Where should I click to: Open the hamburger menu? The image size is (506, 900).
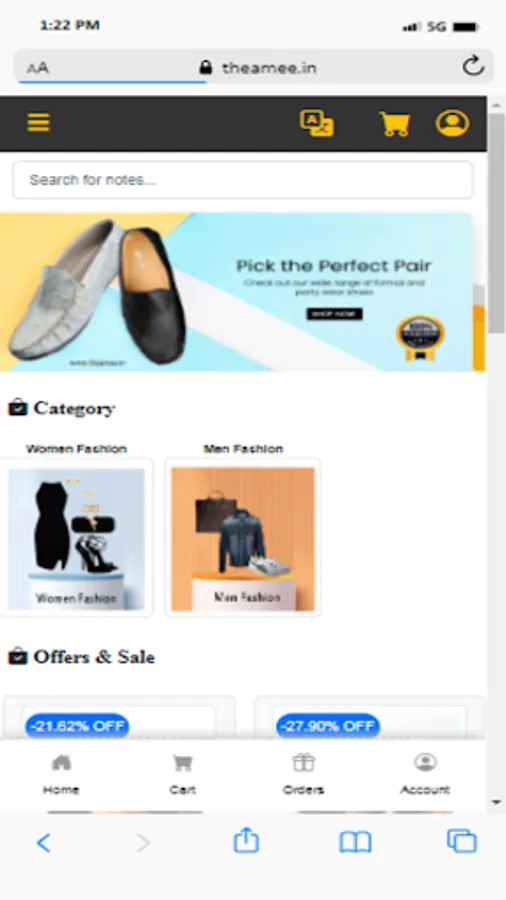tap(38, 122)
